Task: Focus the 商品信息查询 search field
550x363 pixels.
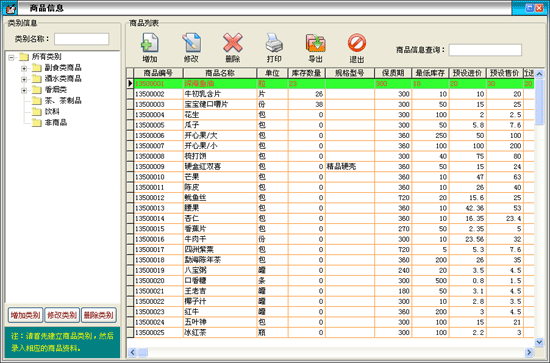Action: (485, 50)
